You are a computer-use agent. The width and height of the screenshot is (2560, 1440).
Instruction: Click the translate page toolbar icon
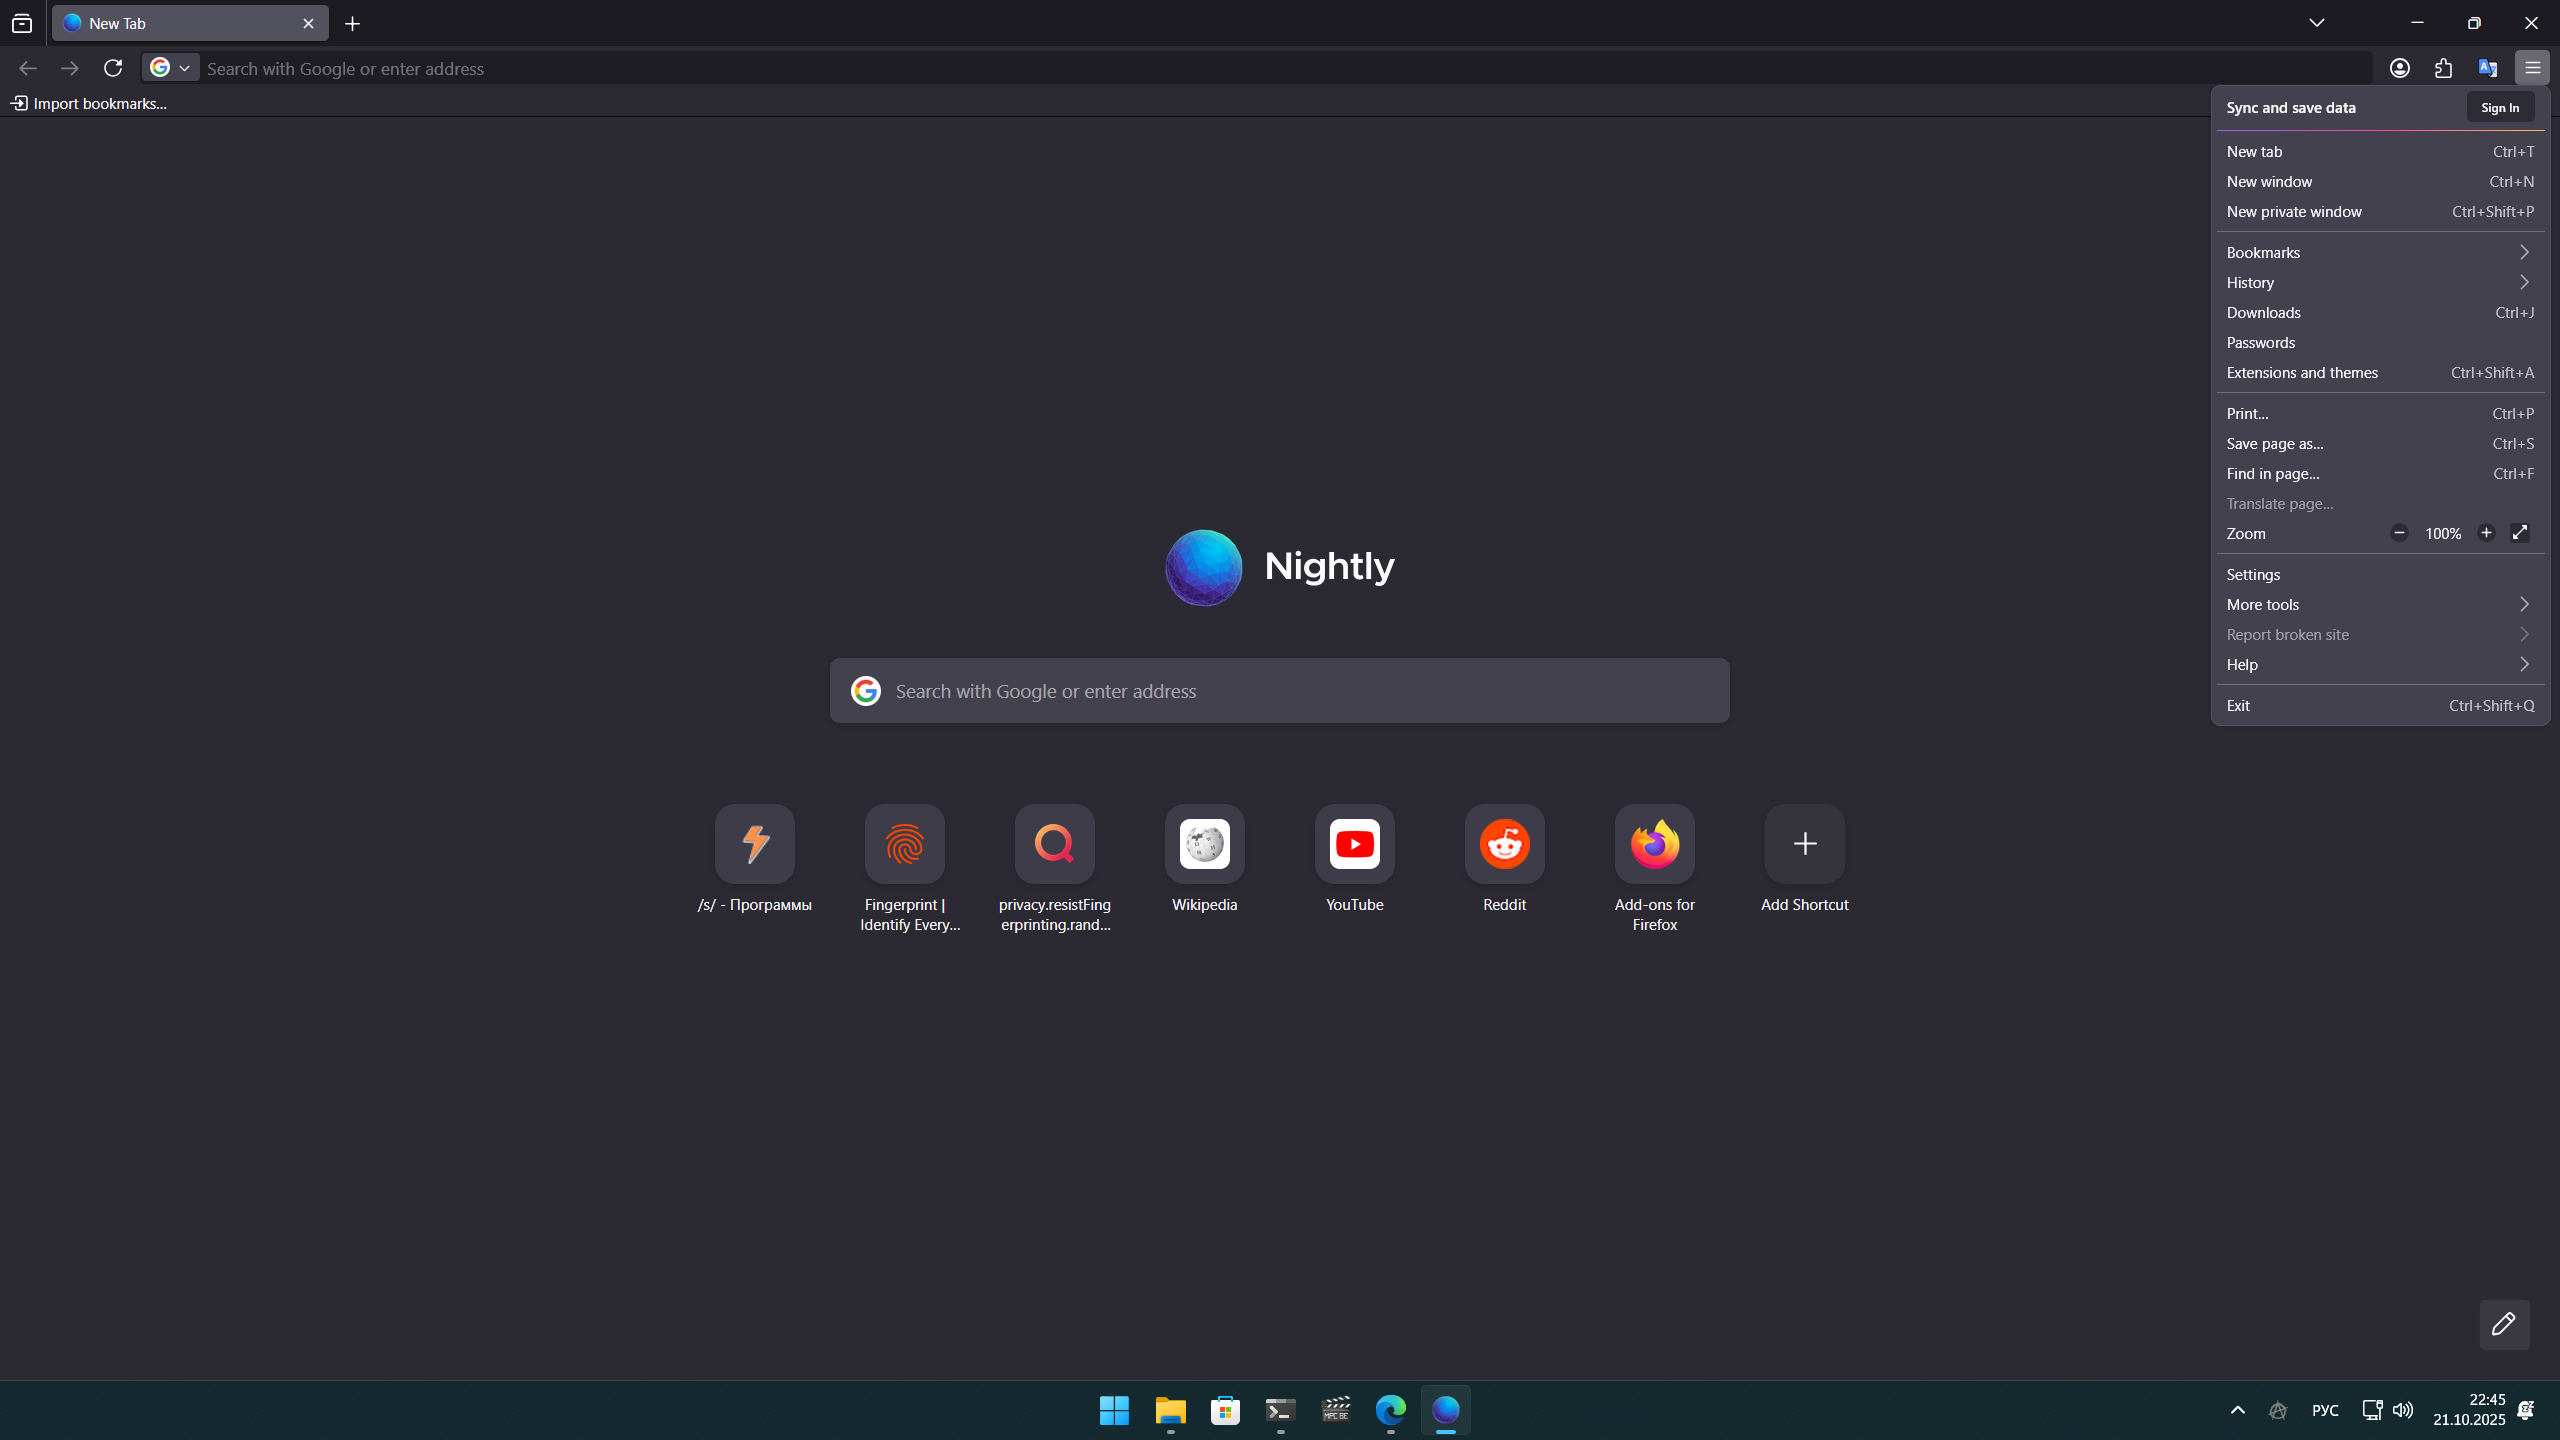pos(2487,67)
